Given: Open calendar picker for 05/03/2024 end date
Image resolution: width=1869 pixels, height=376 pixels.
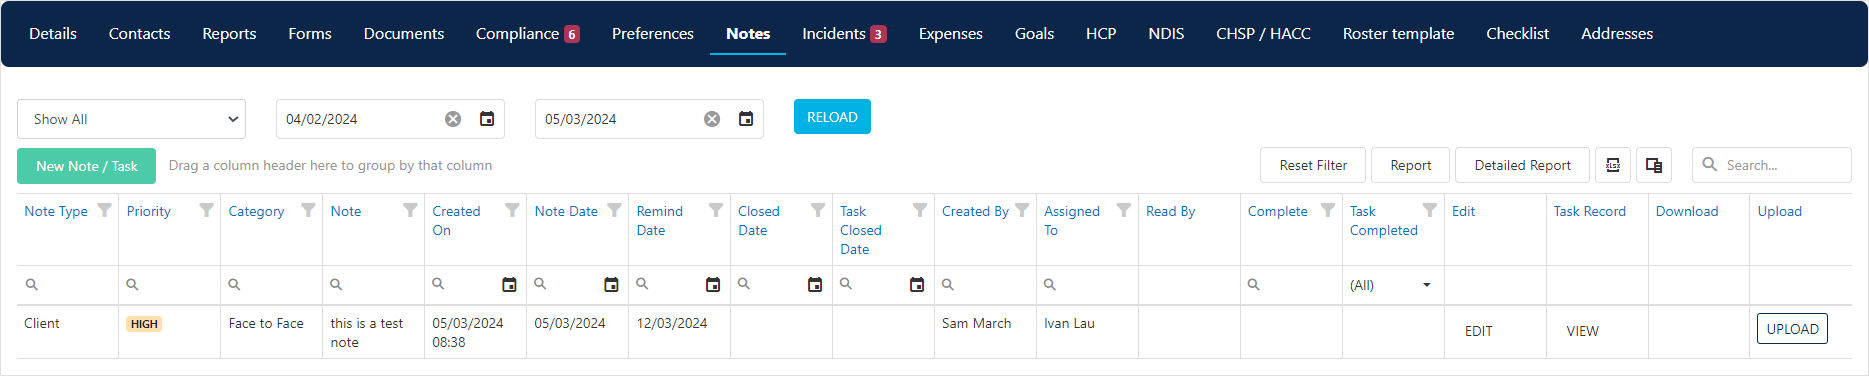Looking at the screenshot, I should click(x=746, y=119).
